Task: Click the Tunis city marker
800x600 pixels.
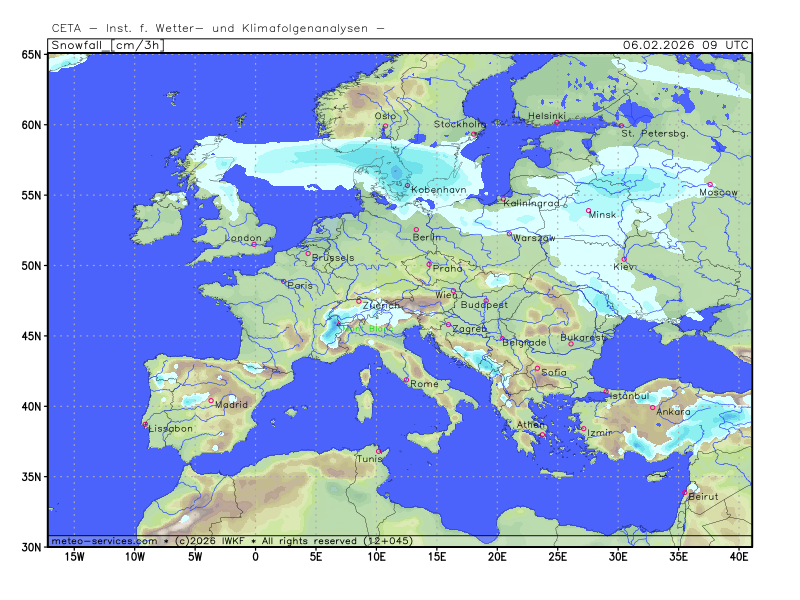Action: (379, 451)
